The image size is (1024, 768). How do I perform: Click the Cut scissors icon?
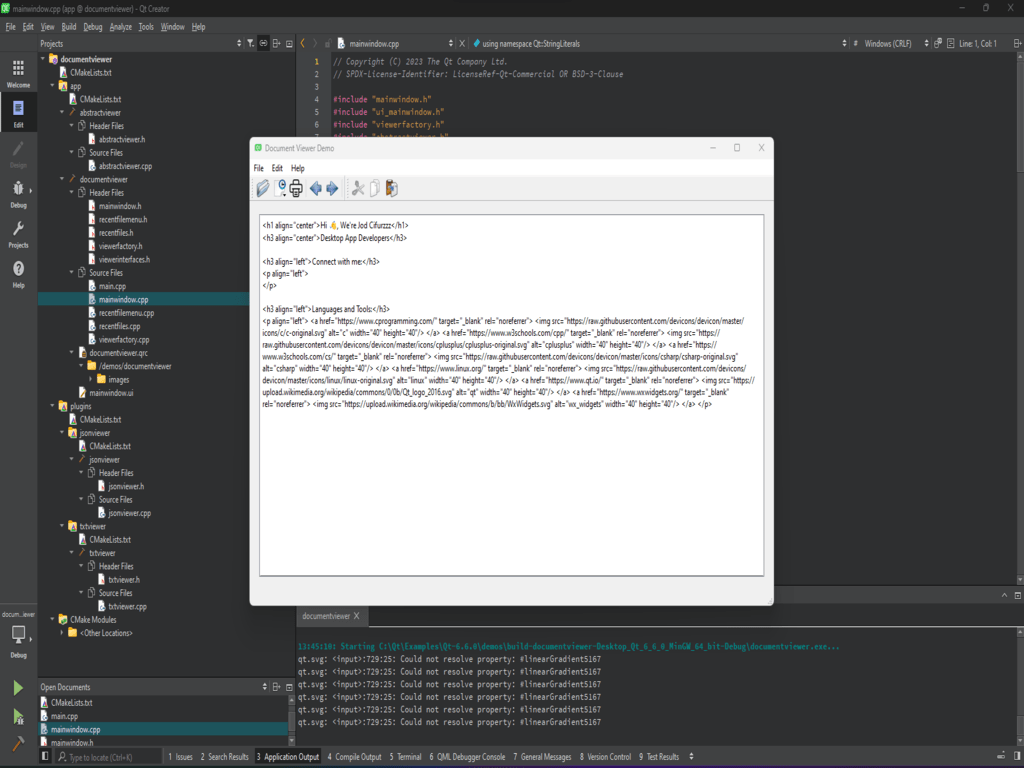pos(358,188)
